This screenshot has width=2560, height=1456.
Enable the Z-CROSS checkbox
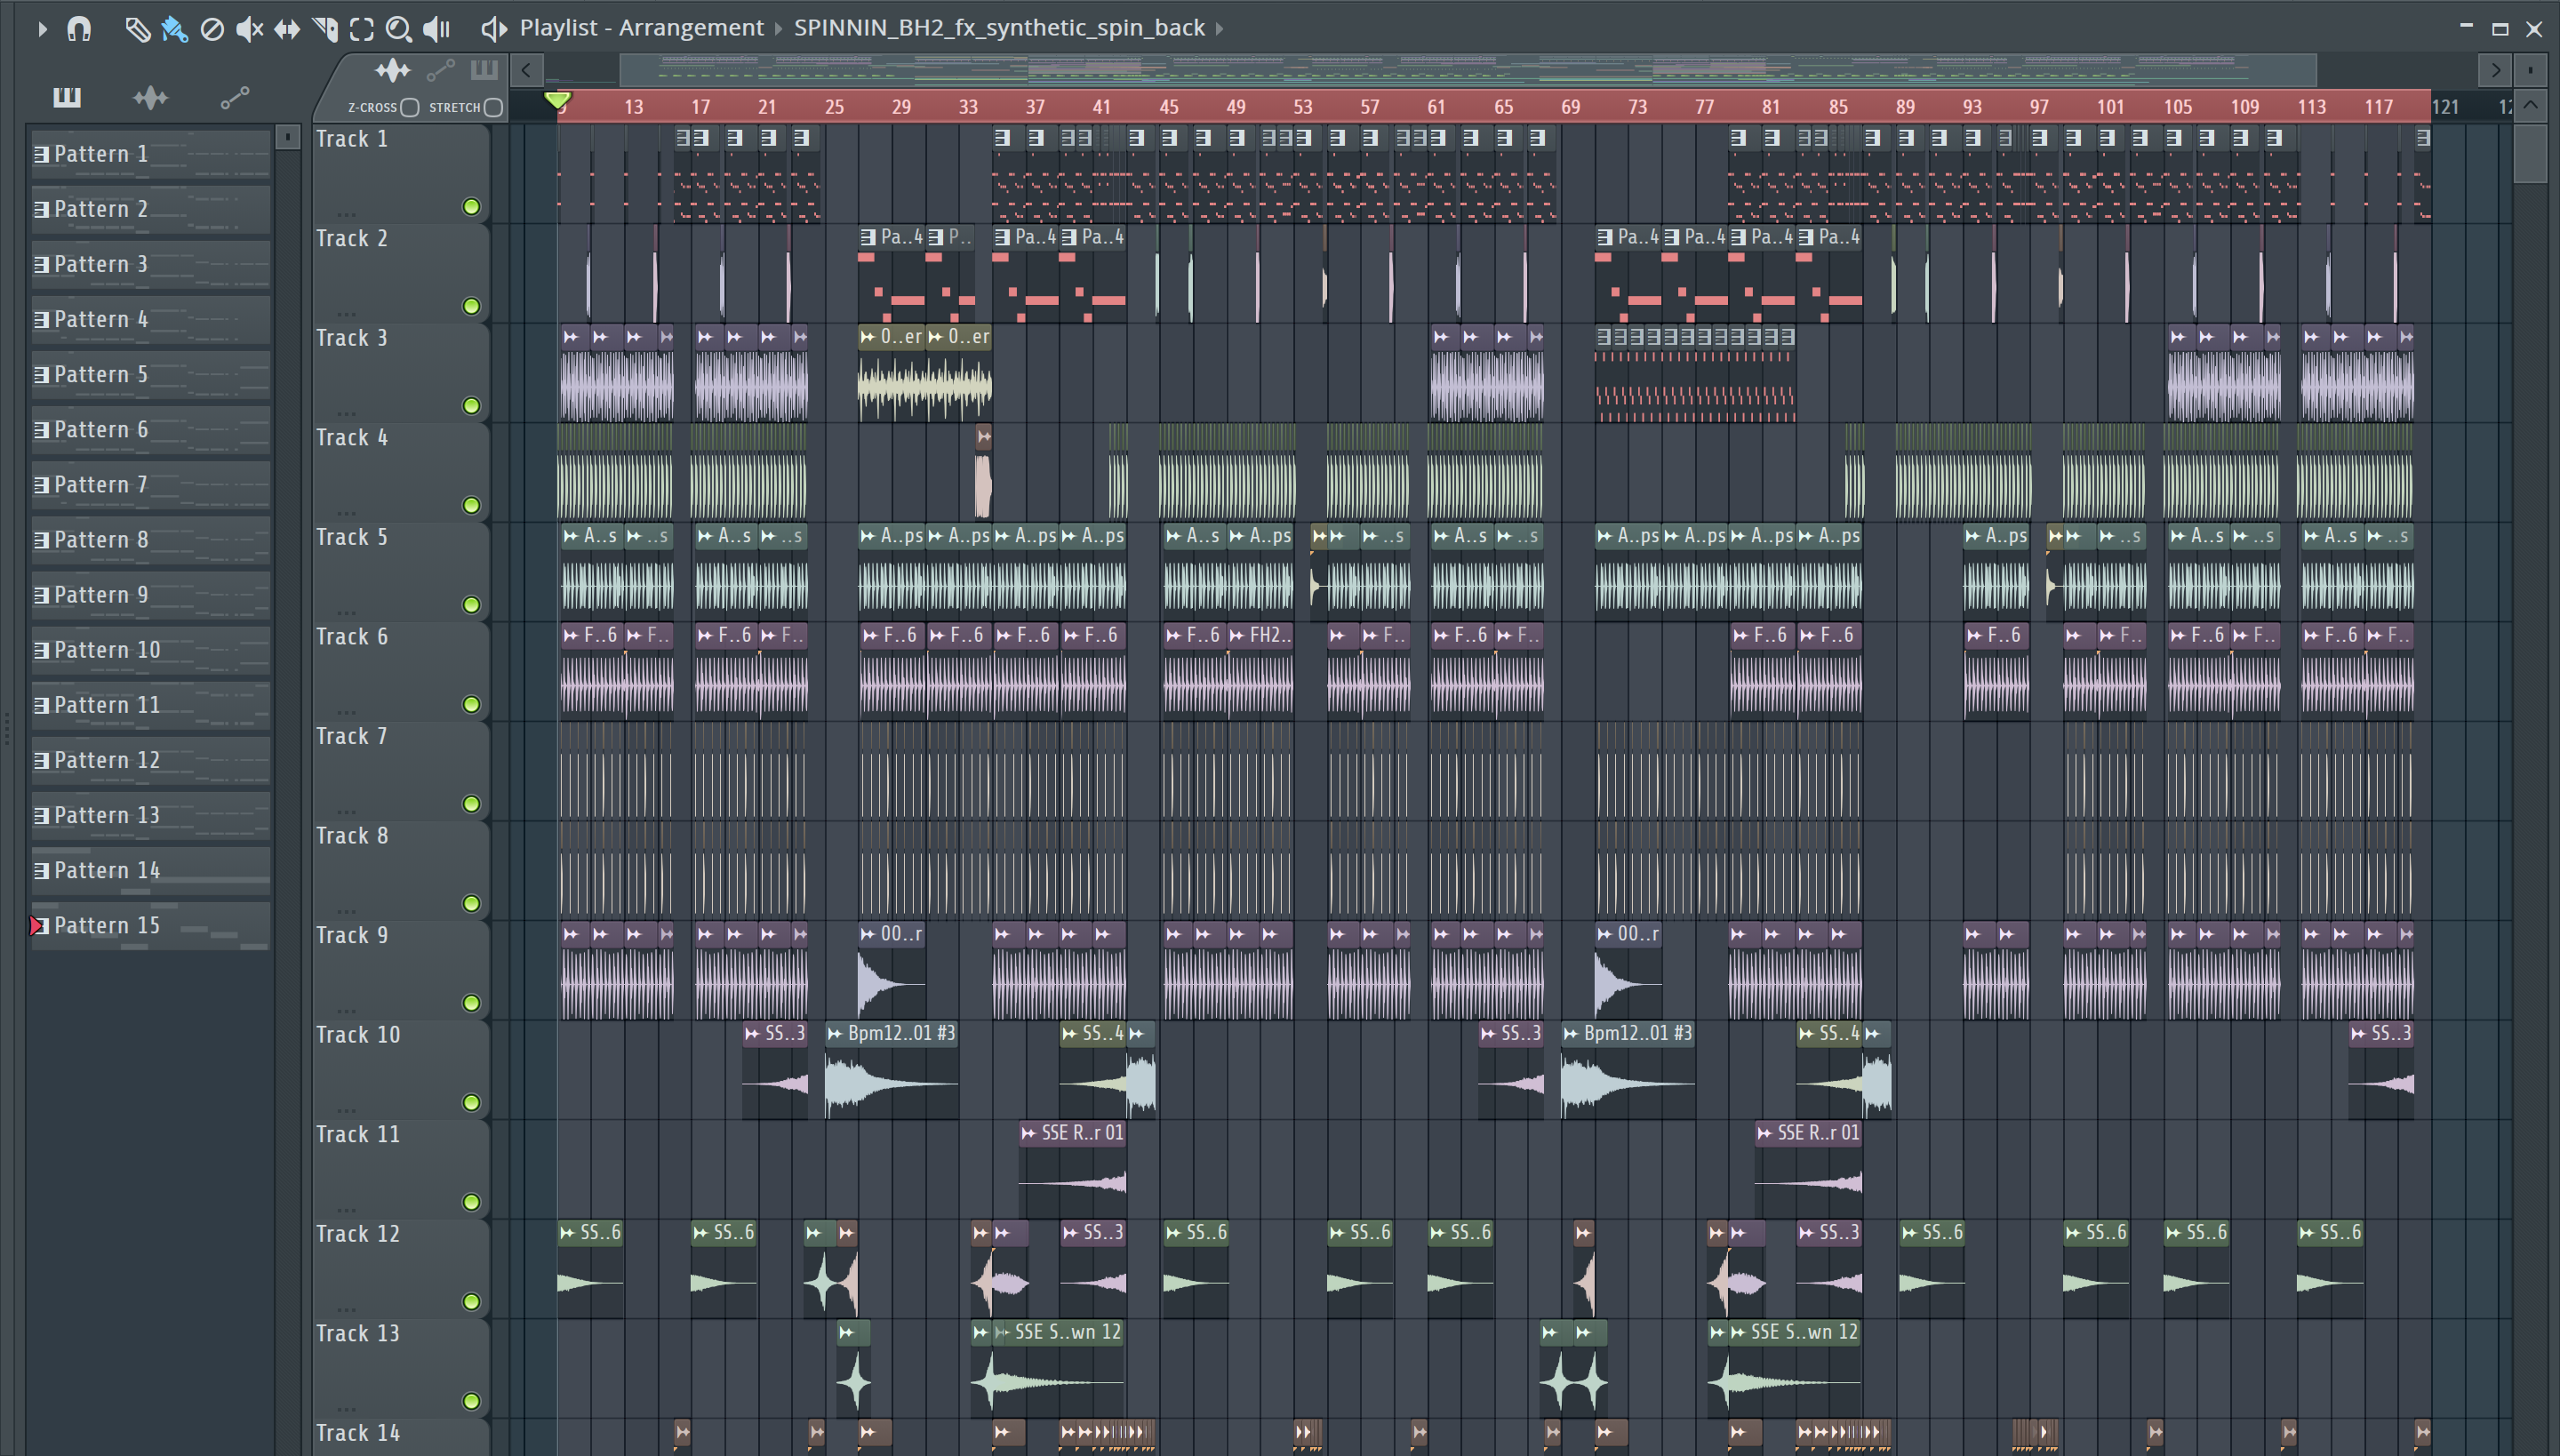click(409, 107)
